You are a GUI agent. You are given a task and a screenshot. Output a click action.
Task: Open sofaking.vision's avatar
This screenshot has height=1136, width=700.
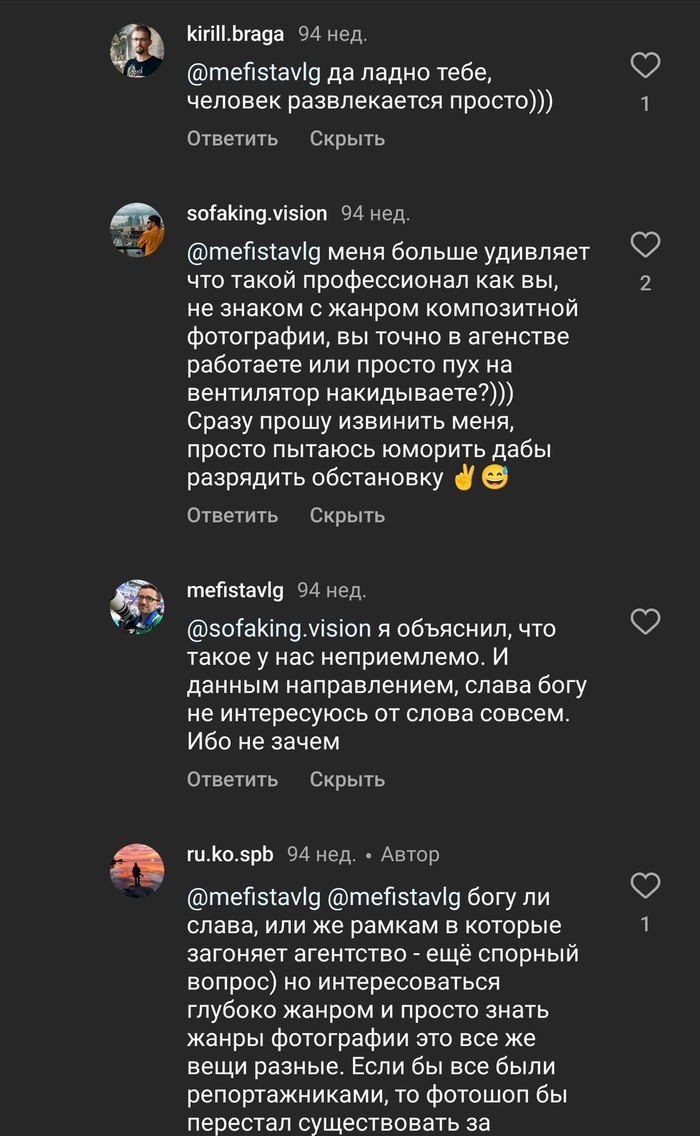[137, 230]
